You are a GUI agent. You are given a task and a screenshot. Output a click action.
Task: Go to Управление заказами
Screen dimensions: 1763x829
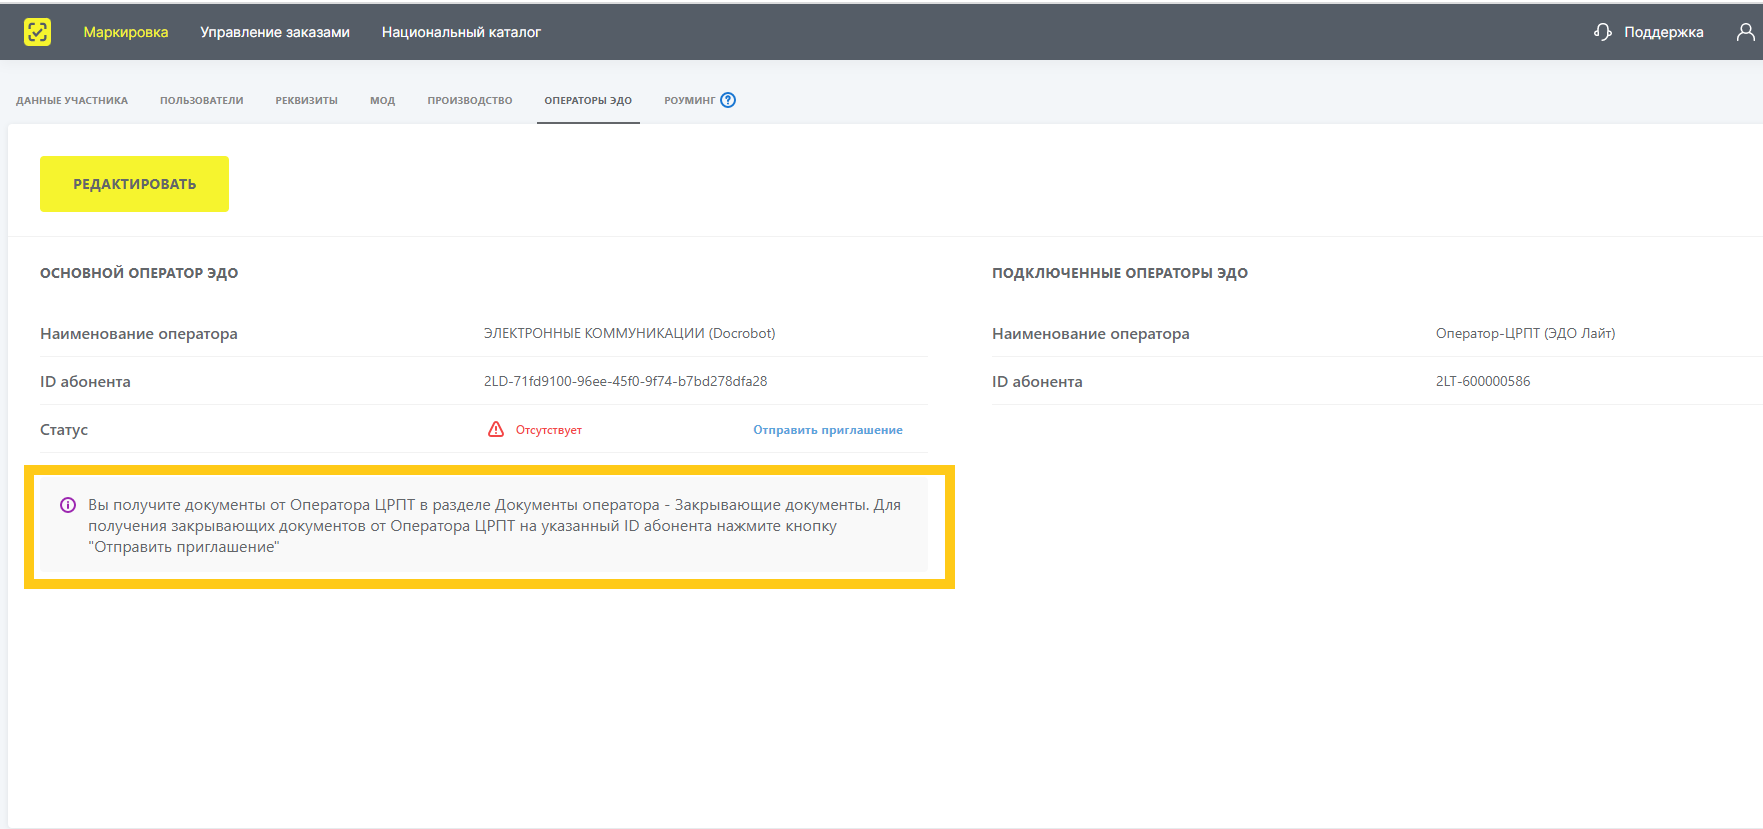click(275, 32)
